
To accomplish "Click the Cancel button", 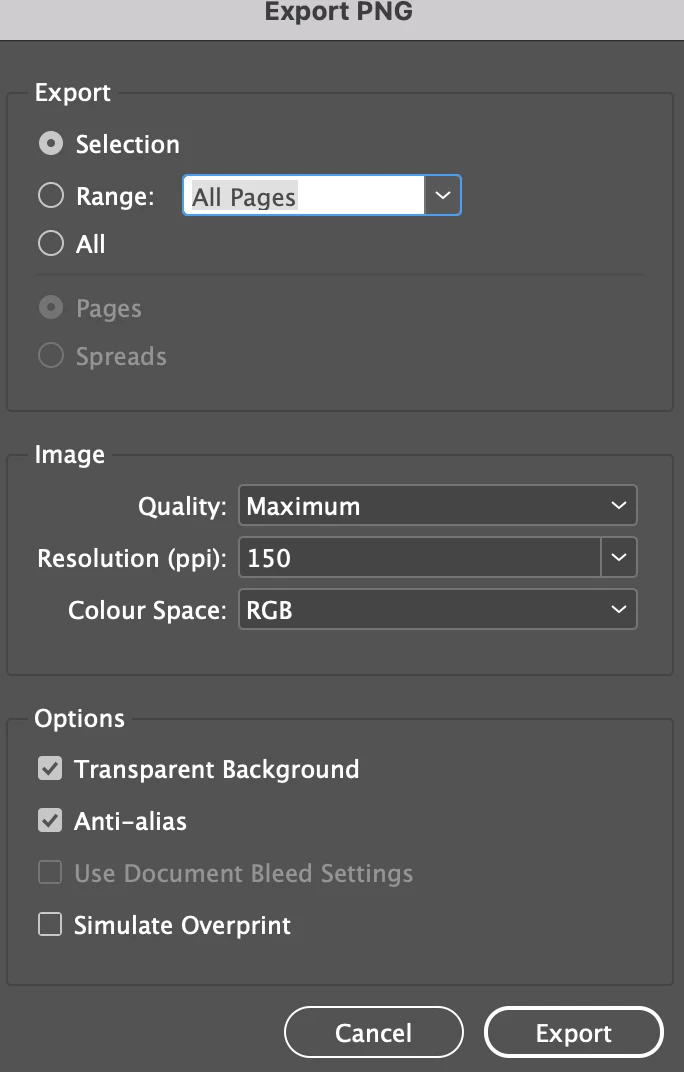I will click(373, 1033).
